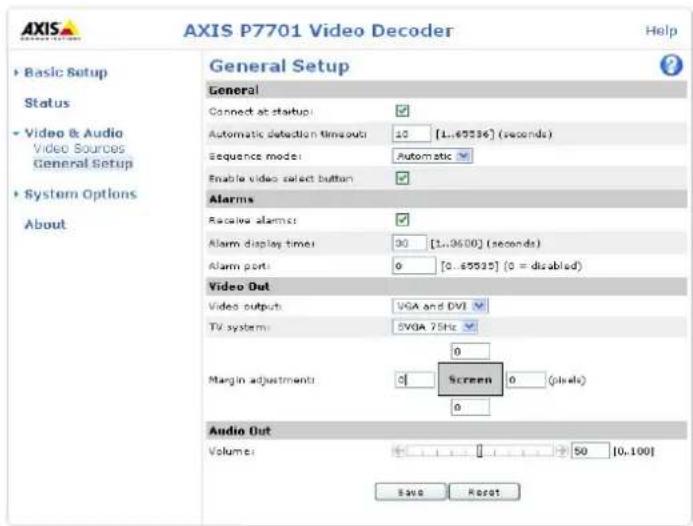Select Video Sources in sidebar
The image size is (693, 526).
click(x=79, y=149)
